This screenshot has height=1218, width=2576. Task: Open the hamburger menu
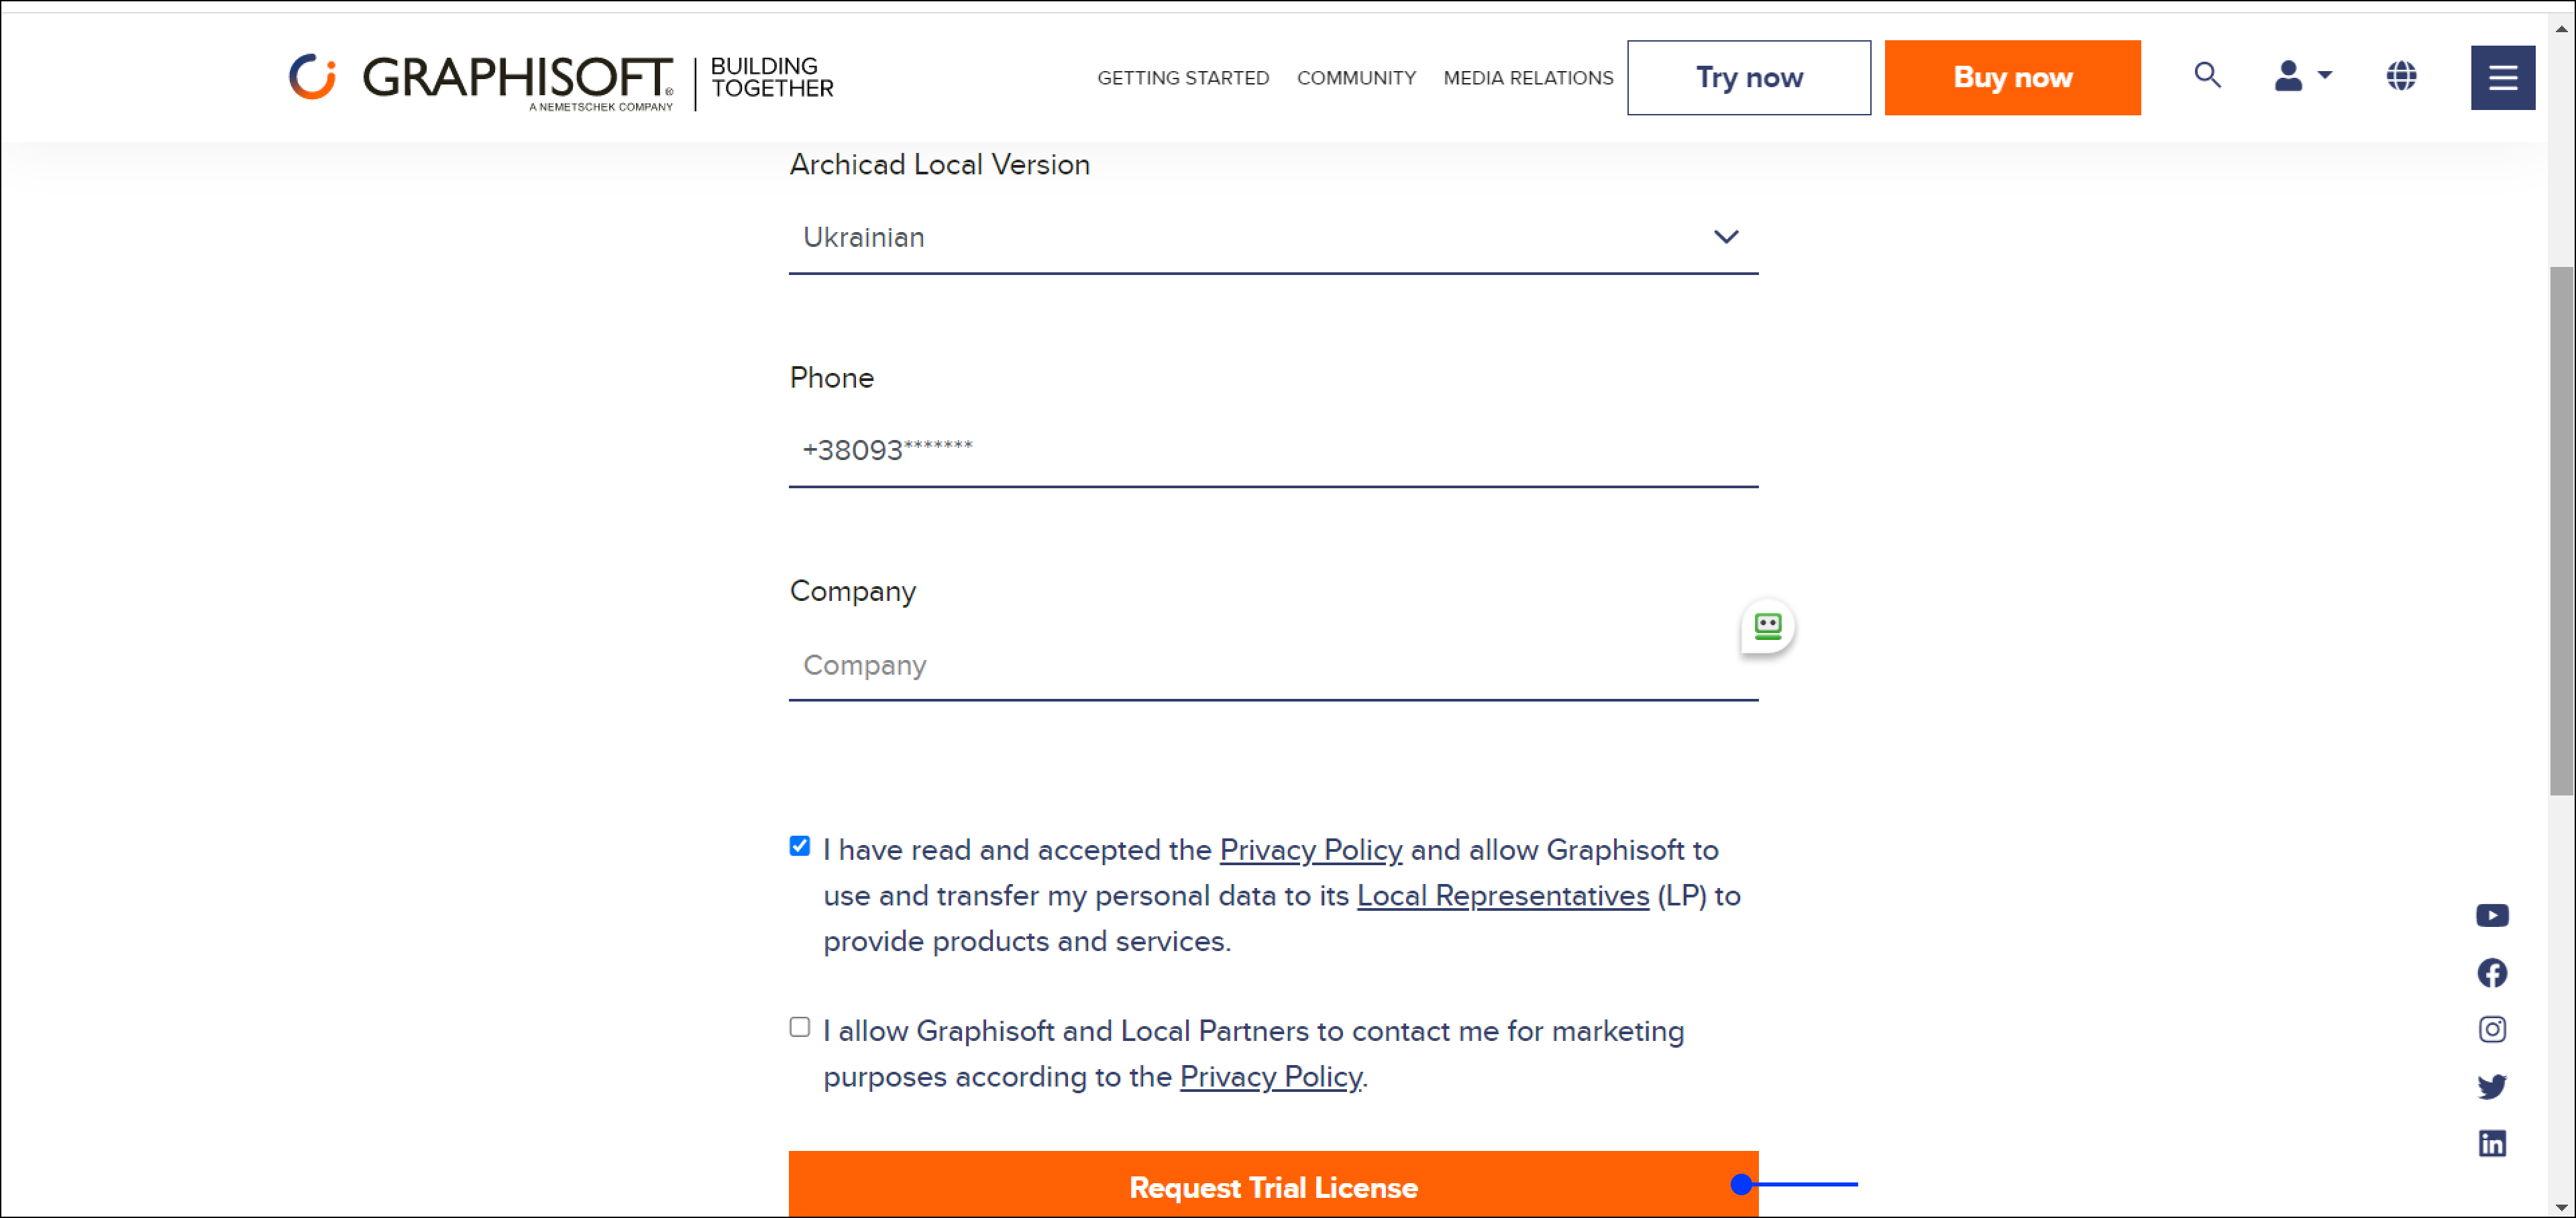2502,77
